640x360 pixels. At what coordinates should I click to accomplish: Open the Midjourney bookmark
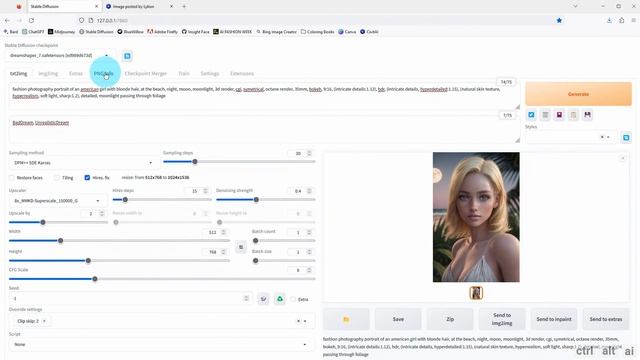pos(62,31)
